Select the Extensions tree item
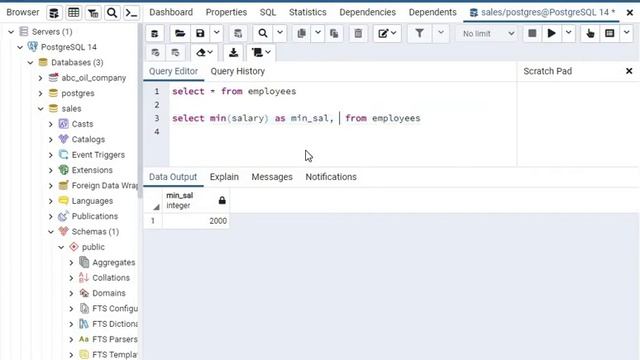This screenshot has width=640, height=360. (92, 170)
